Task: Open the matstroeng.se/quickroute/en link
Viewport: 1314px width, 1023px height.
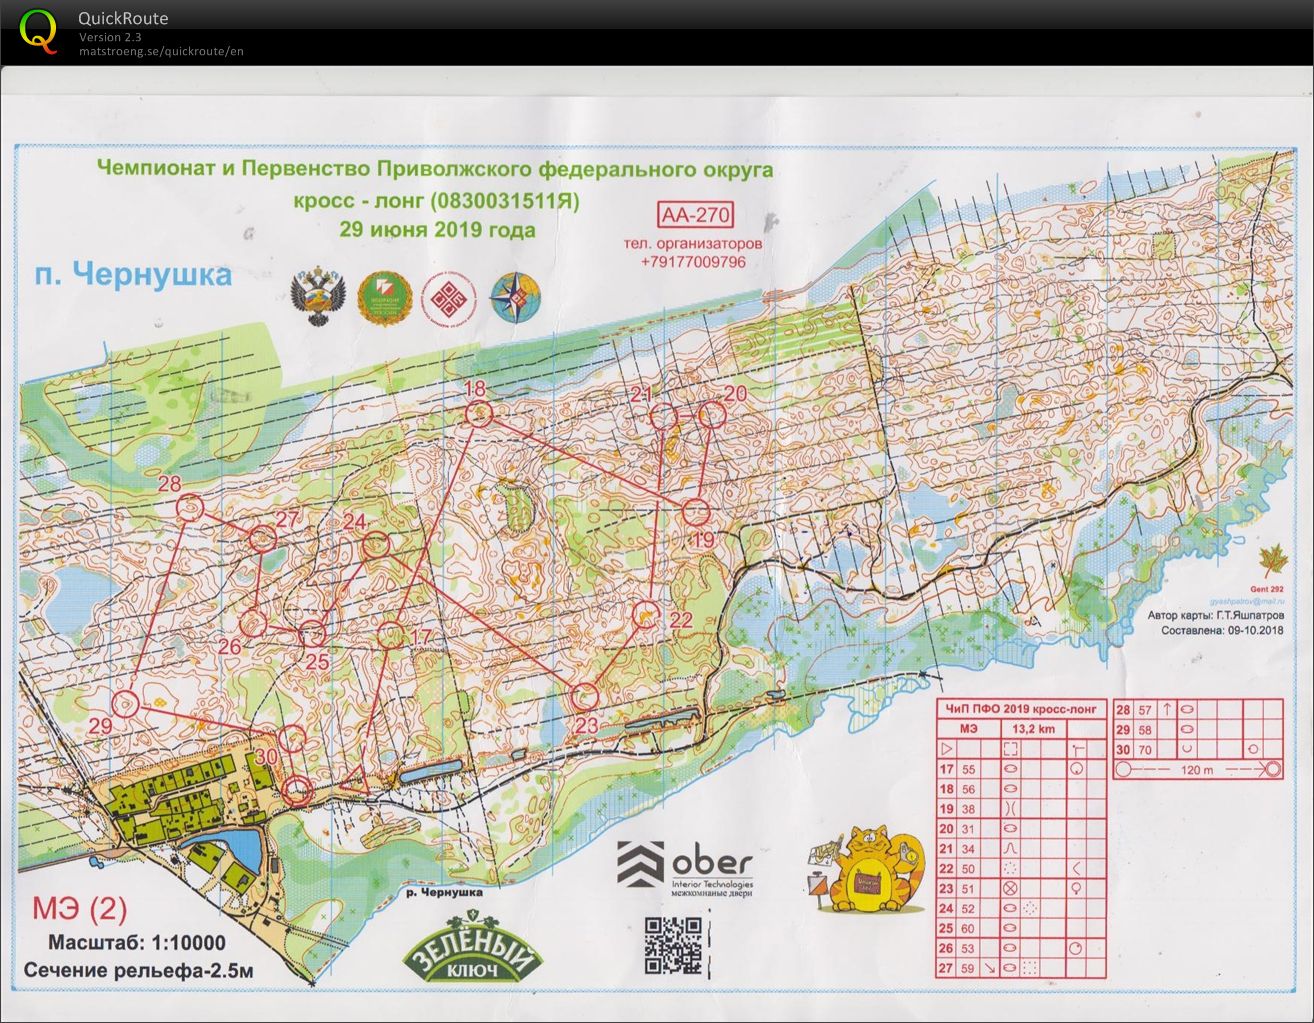Action: coord(161,51)
